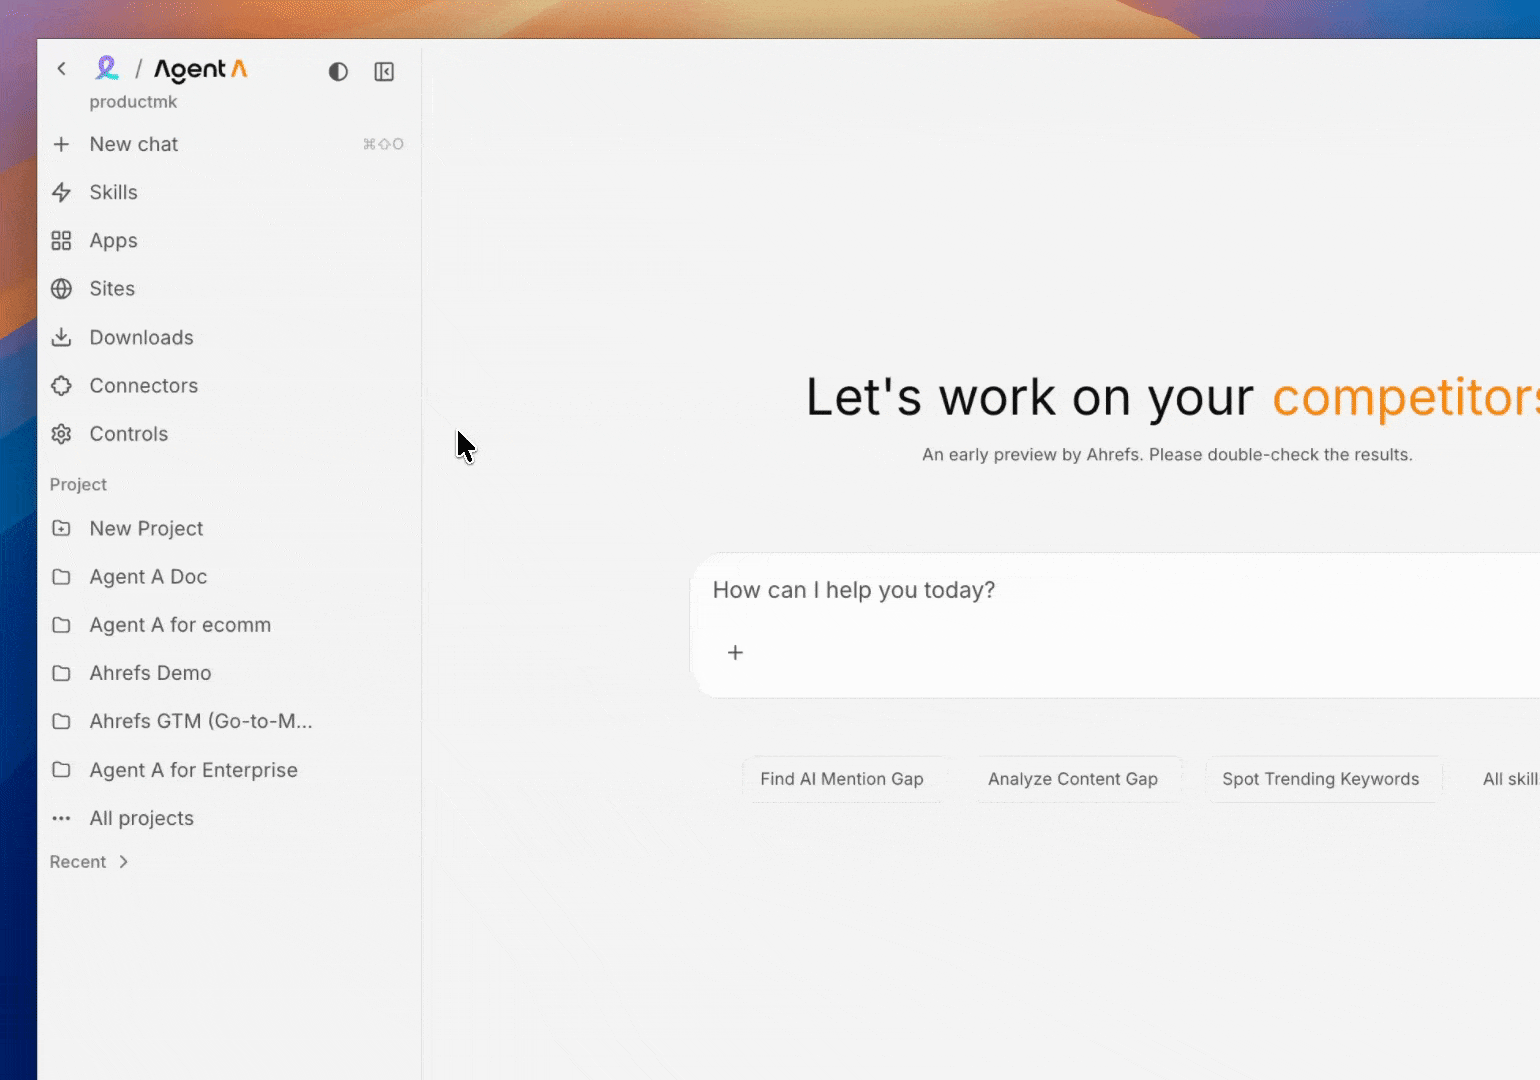Open the Agent A Doc project
Viewport: 1540px width, 1080px height.
(228, 577)
